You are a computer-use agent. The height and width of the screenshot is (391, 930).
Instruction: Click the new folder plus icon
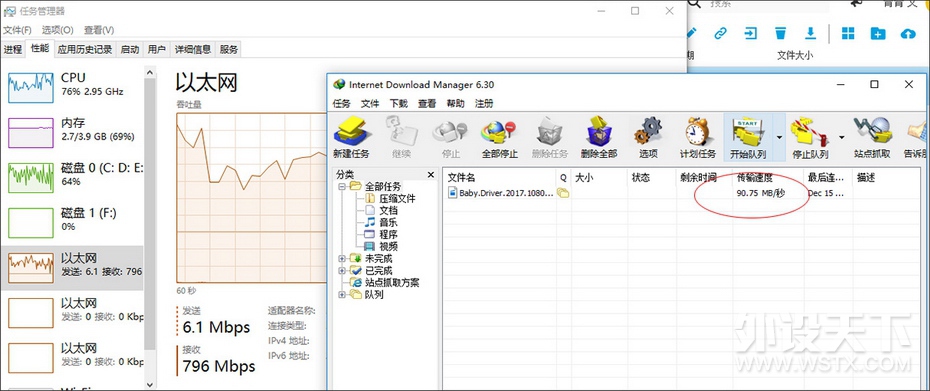point(878,33)
